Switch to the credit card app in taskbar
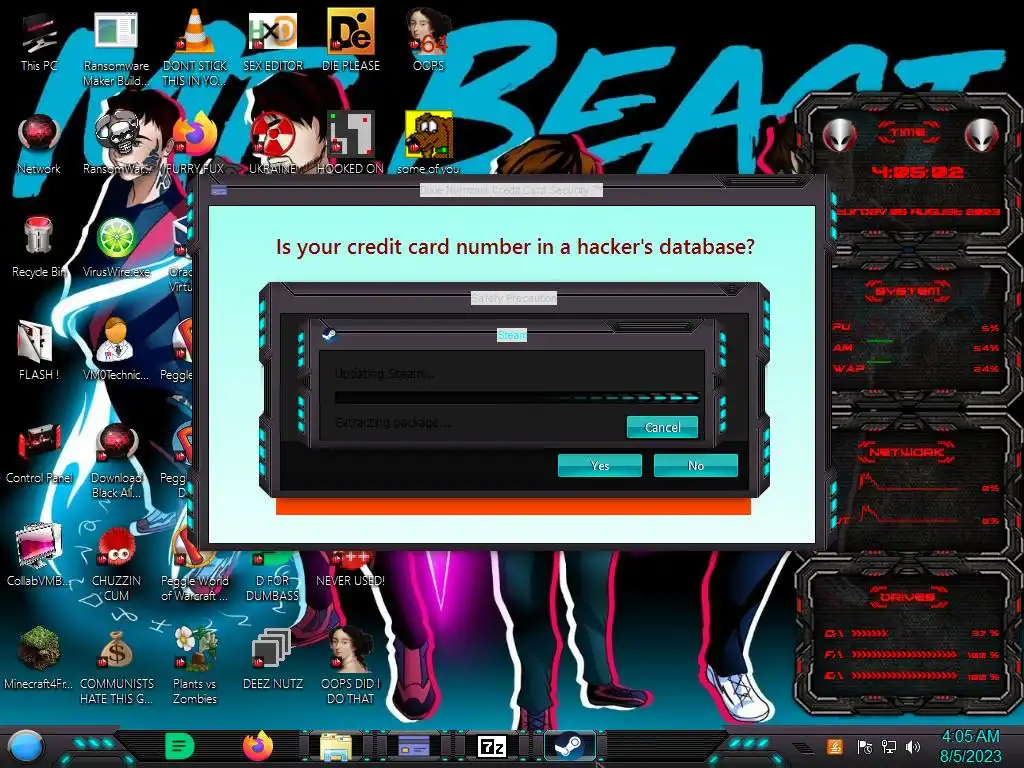 pos(414,746)
